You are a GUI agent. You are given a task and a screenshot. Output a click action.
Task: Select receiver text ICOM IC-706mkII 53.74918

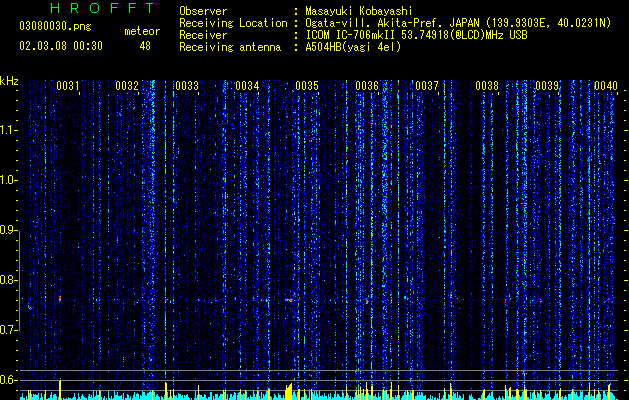click(x=377, y=35)
